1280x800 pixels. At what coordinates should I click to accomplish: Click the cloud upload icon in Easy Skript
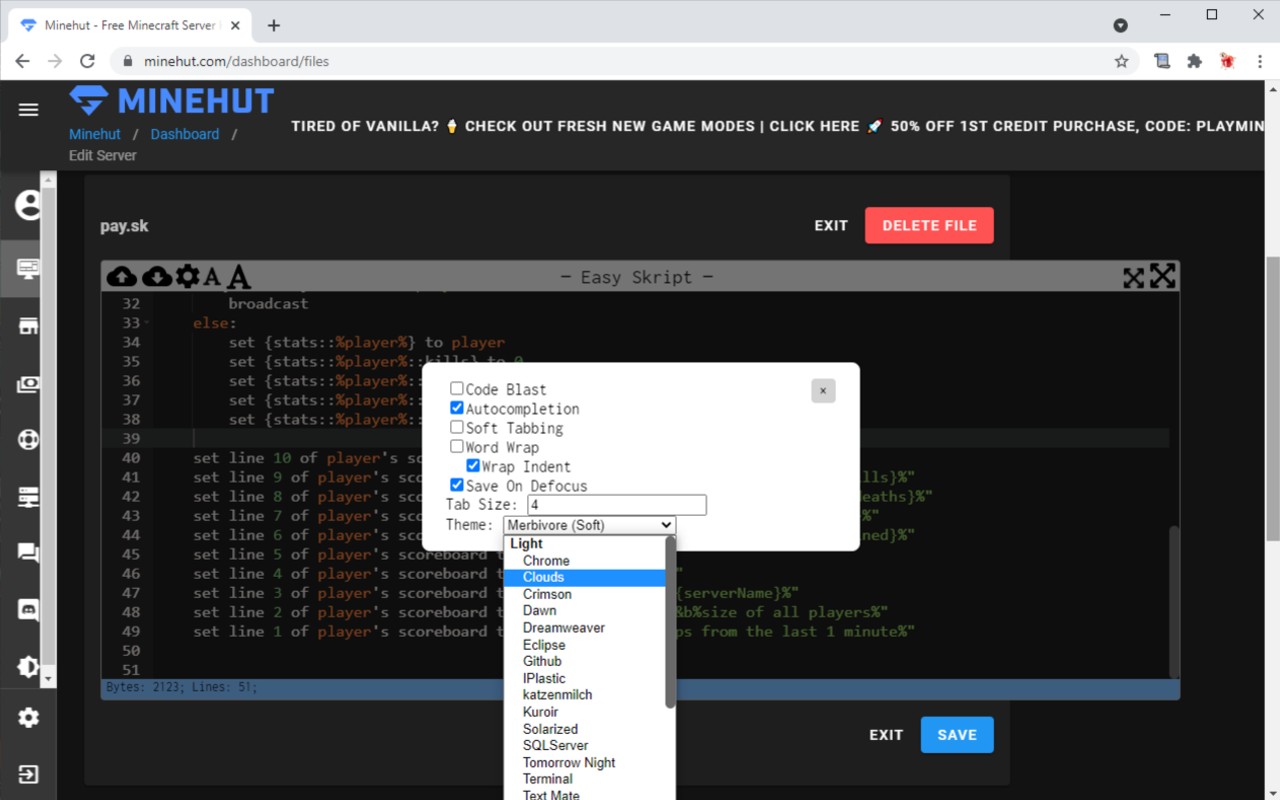[122, 277]
